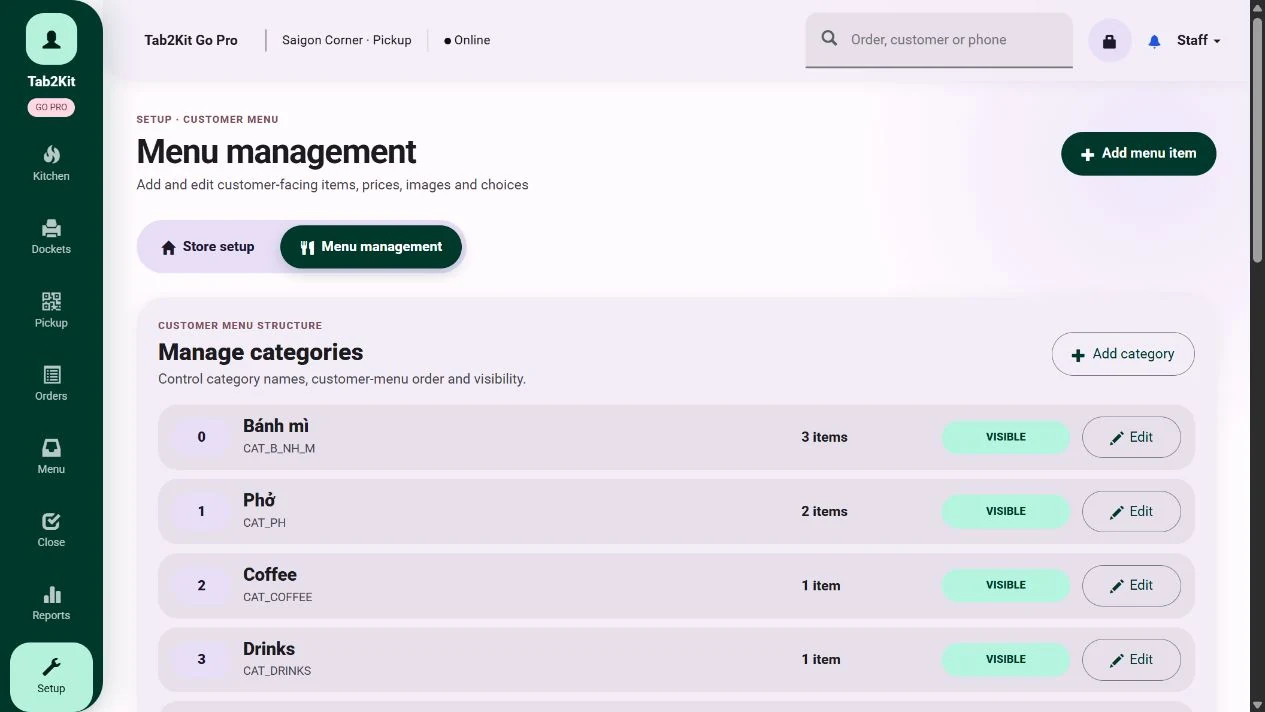Focus the Order, customer or phone search field

[x=939, y=40]
